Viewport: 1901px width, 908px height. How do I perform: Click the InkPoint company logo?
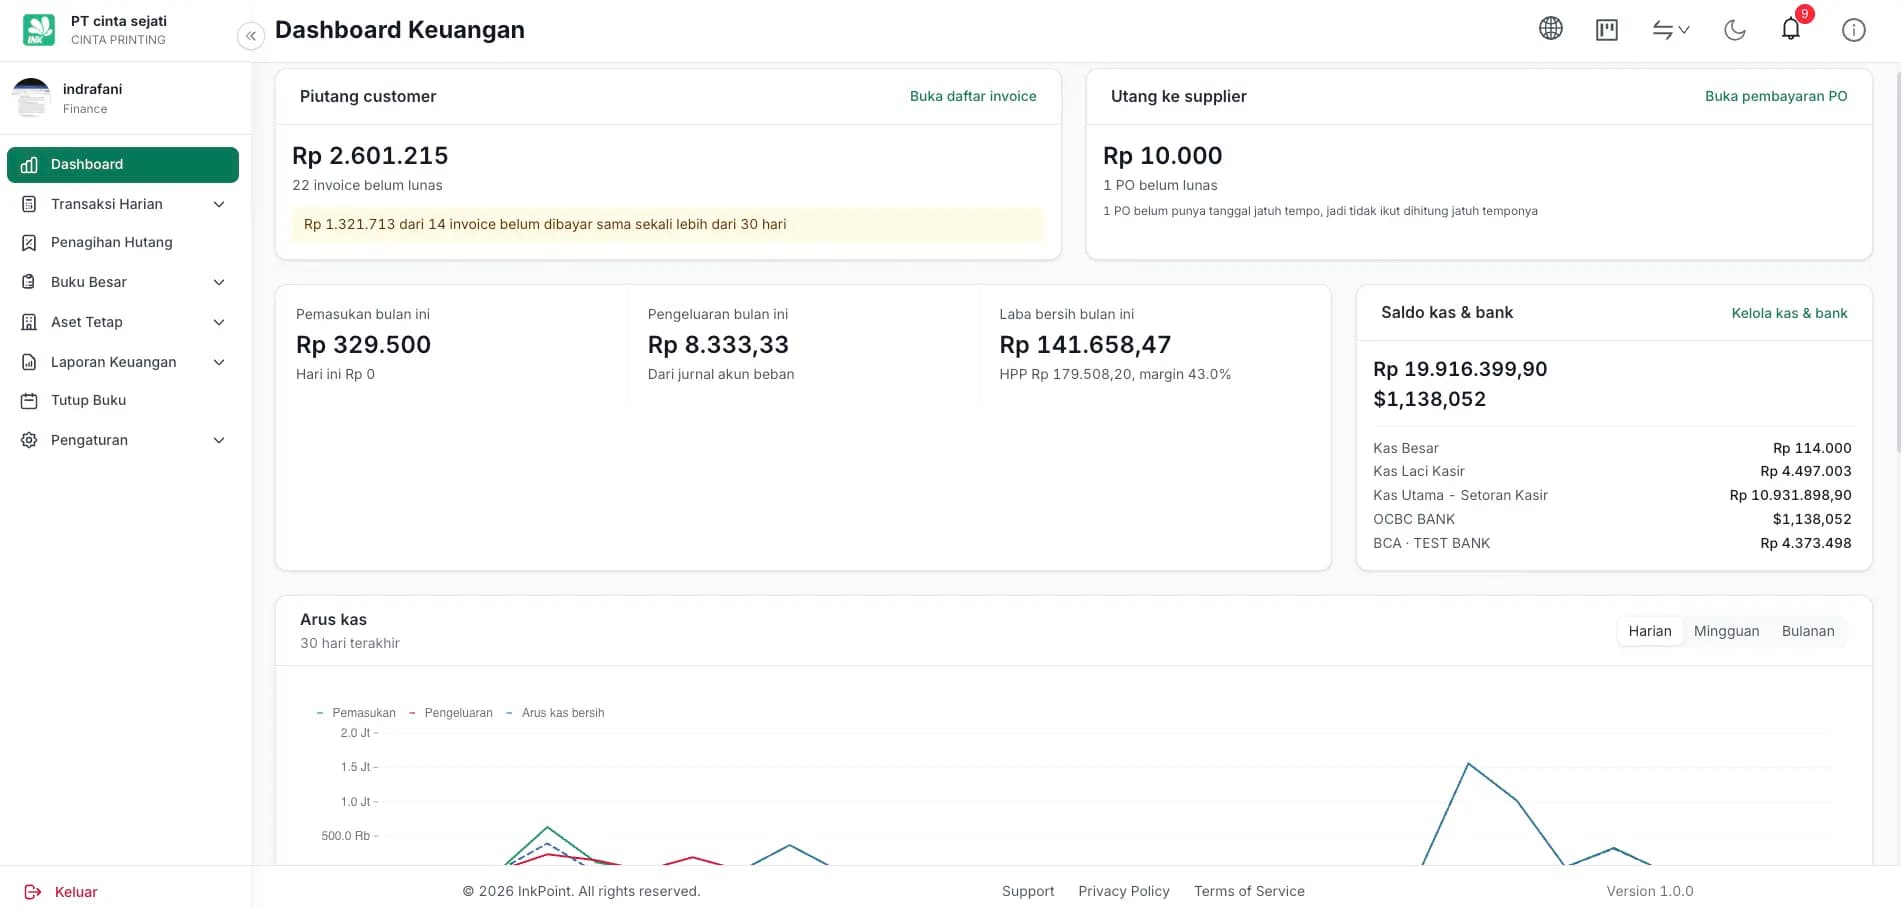pos(39,30)
